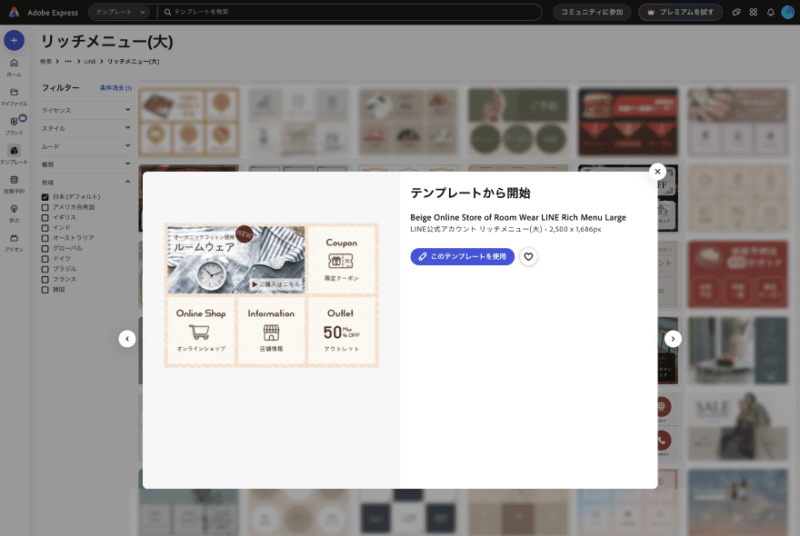Open the 学ぶ lightbulb sidebar icon

click(14, 213)
